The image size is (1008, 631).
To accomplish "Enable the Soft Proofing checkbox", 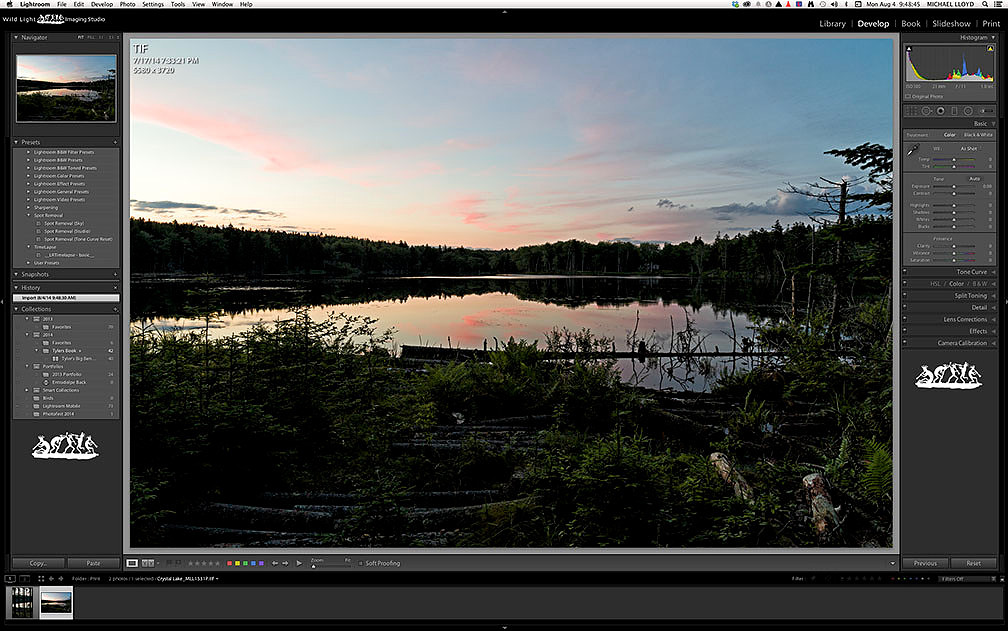I will pyautogui.click(x=361, y=563).
